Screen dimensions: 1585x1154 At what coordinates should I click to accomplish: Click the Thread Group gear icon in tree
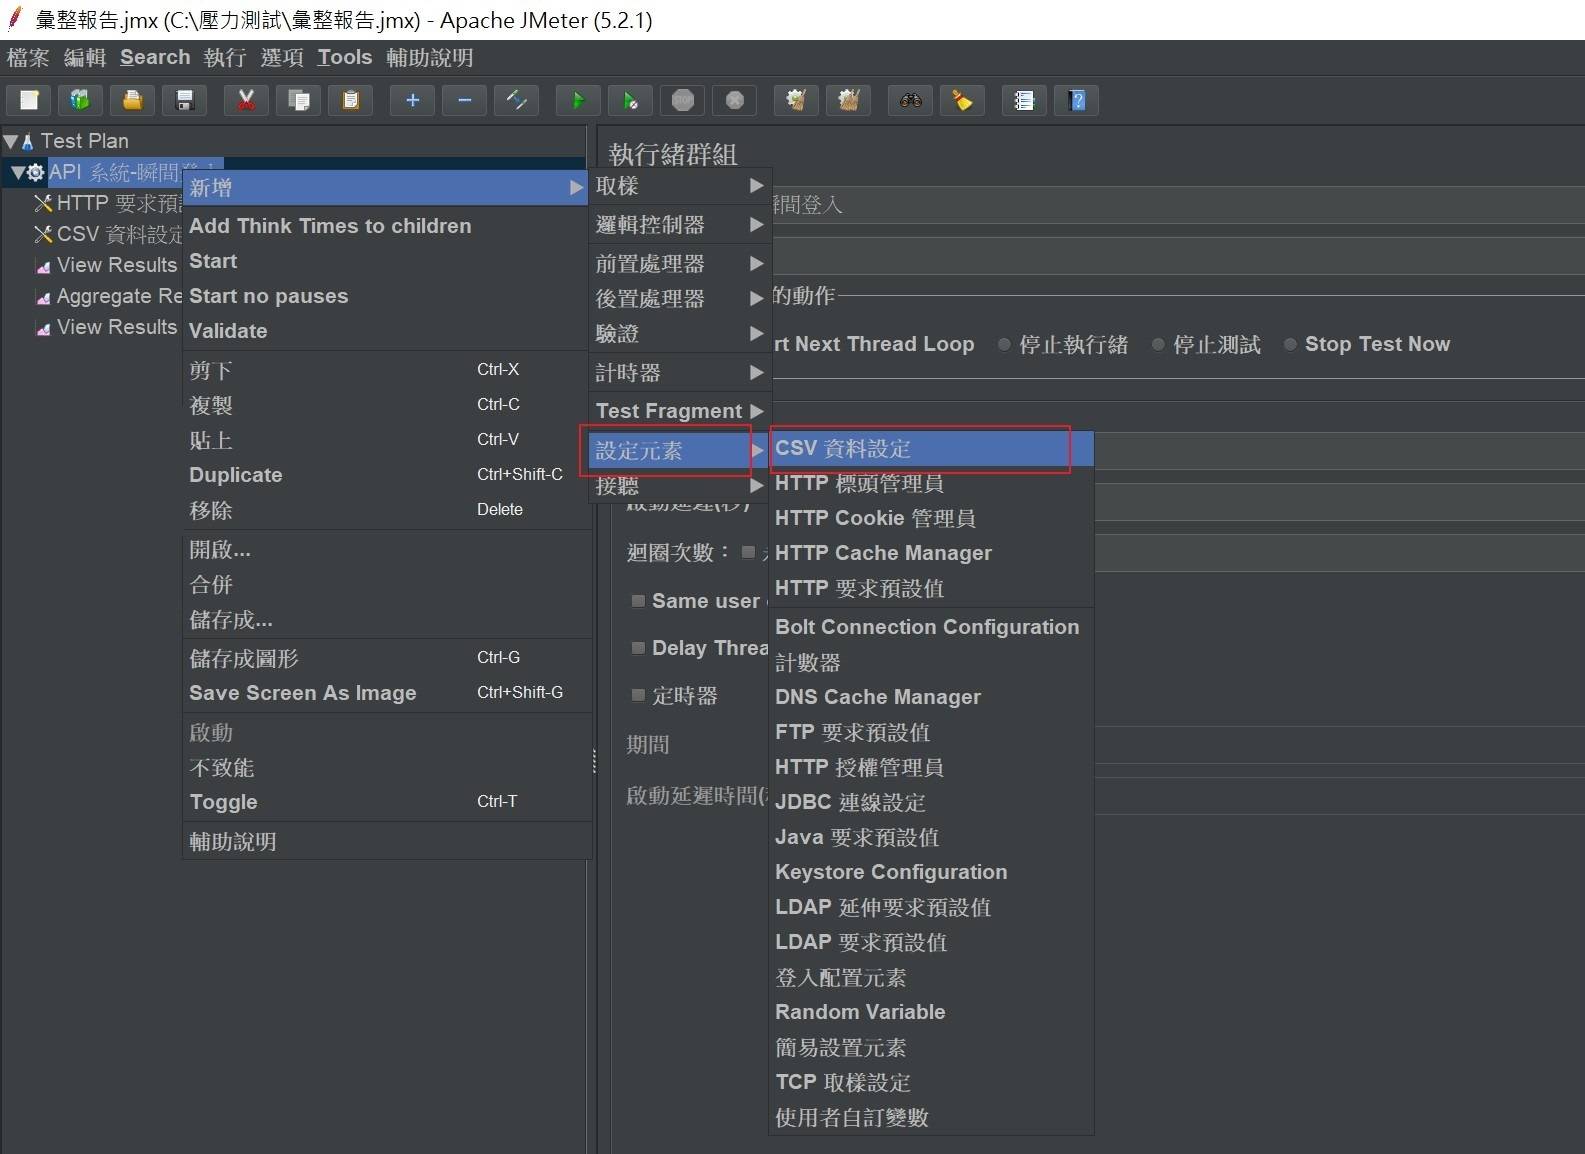35,172
